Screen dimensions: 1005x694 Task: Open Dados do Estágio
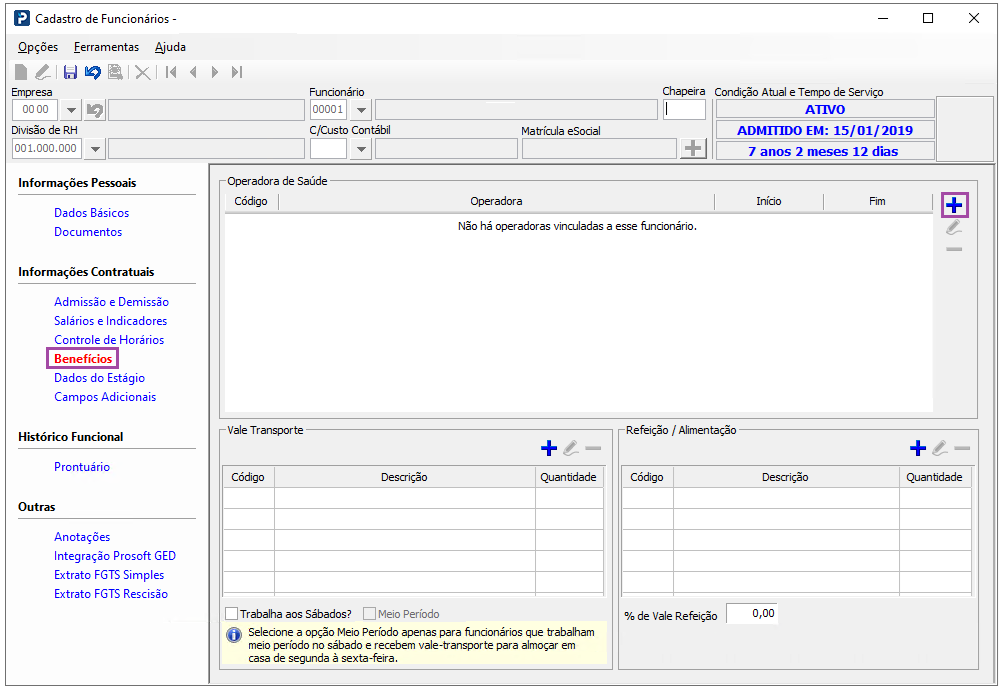coord(99,378)
